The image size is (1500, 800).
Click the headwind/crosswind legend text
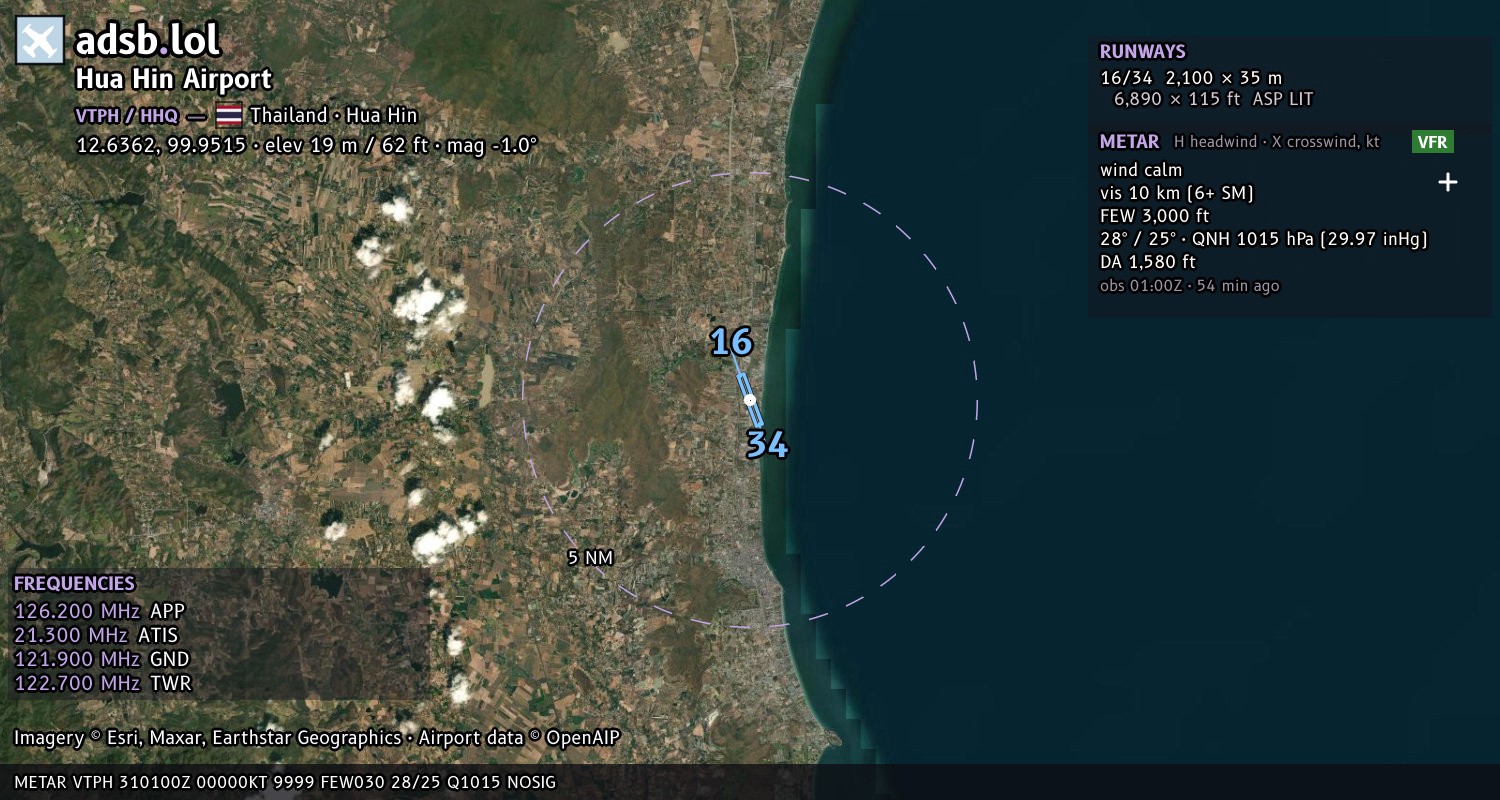[x=1277, y=142]
